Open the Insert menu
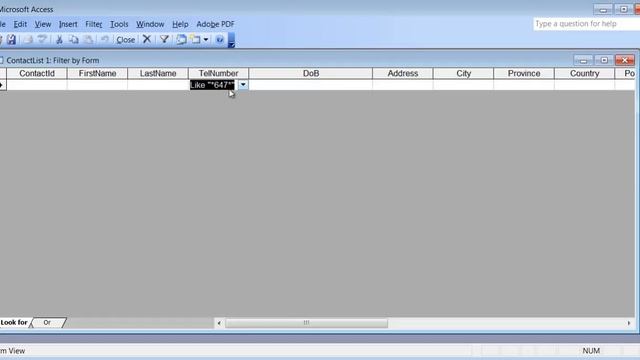This screenshot has height=360, width=640. point(68,24)
